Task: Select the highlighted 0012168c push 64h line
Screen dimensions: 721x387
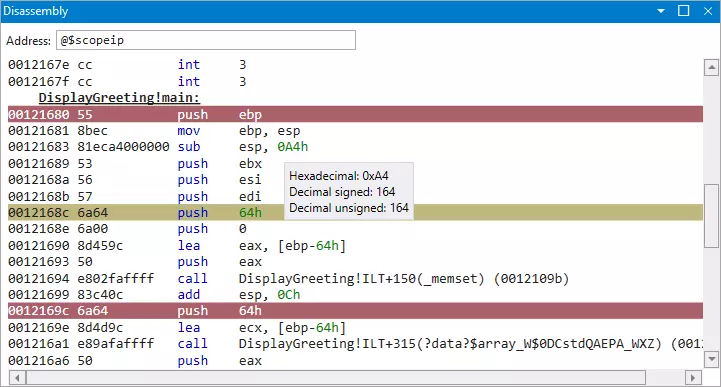Action: (355, 212)
